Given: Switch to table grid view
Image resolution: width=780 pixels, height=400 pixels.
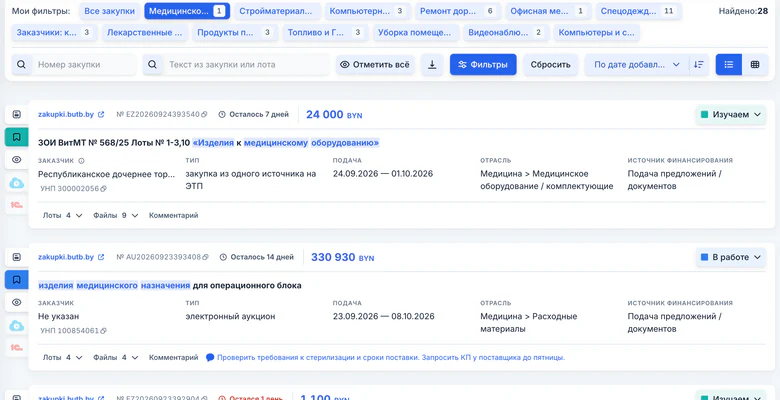Looking at the screenshot, I should 755,65.
